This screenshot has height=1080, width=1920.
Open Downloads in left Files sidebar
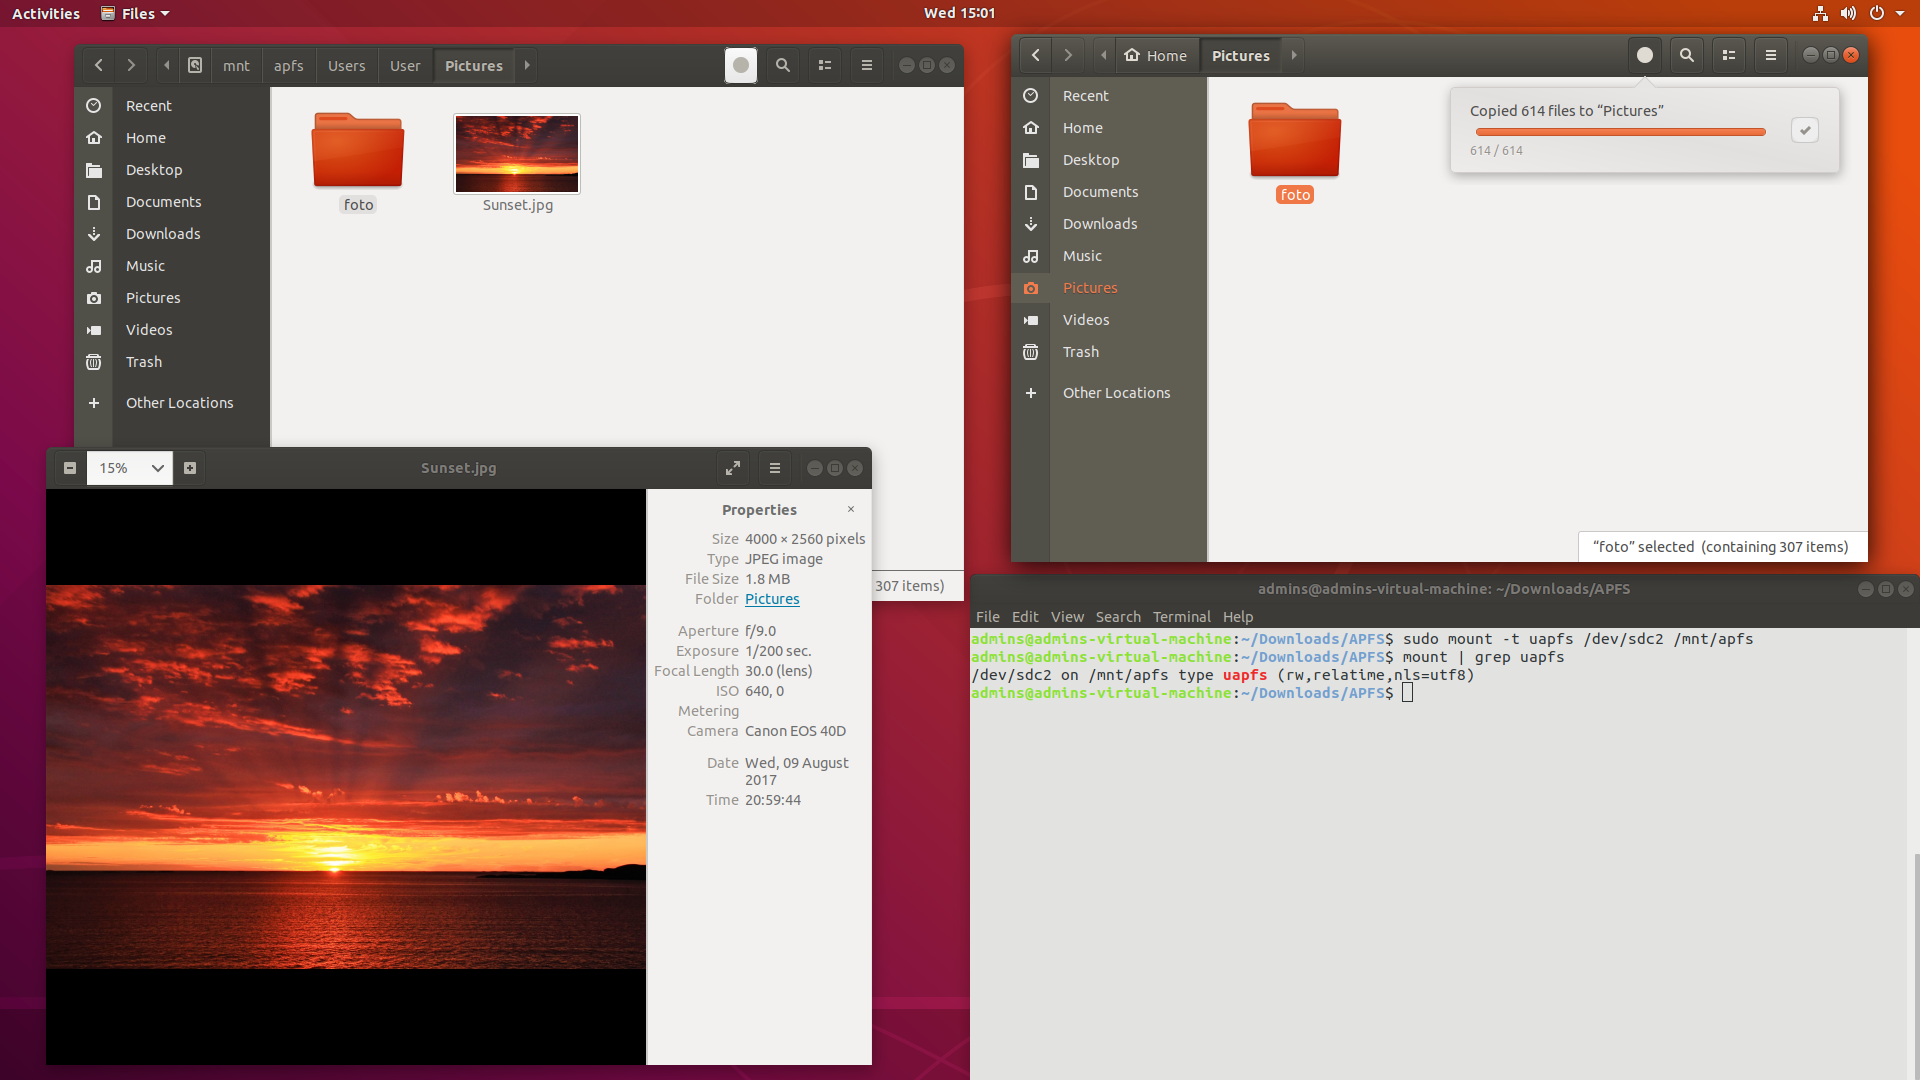pos(163,234)
